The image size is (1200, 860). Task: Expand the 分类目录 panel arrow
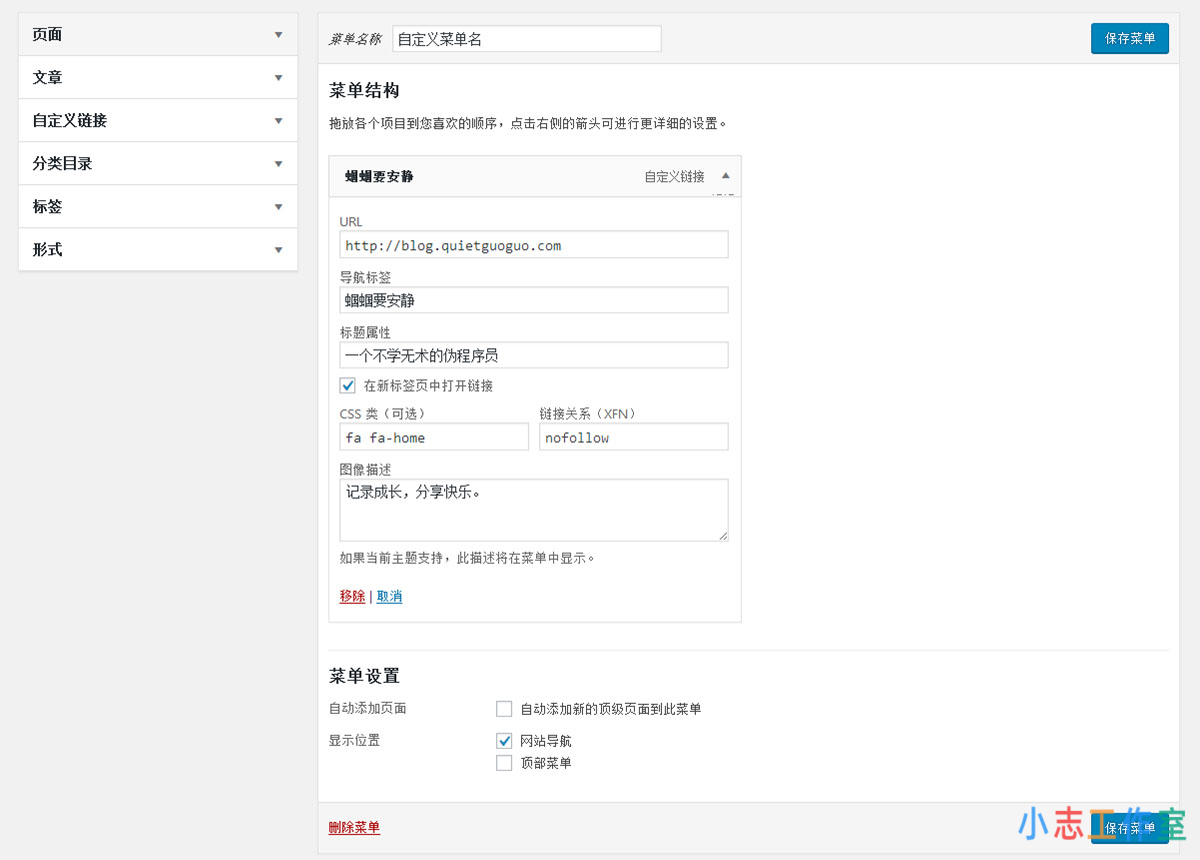click(279, 164)
